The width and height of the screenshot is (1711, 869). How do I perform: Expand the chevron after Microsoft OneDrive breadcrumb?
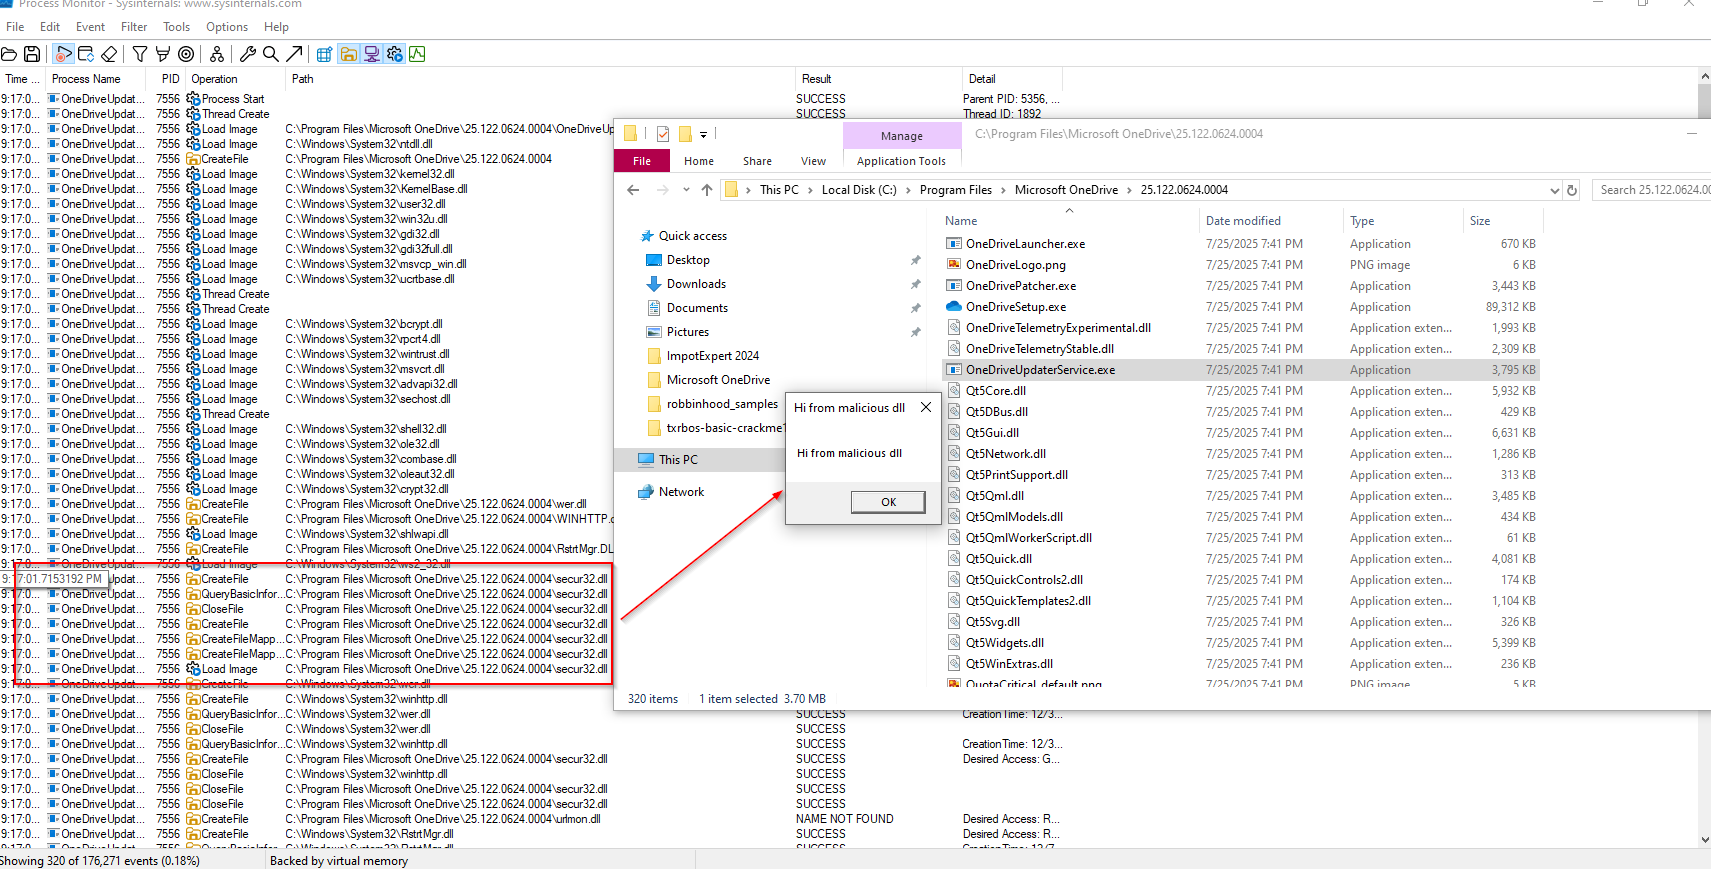(x=1129, y=190)
